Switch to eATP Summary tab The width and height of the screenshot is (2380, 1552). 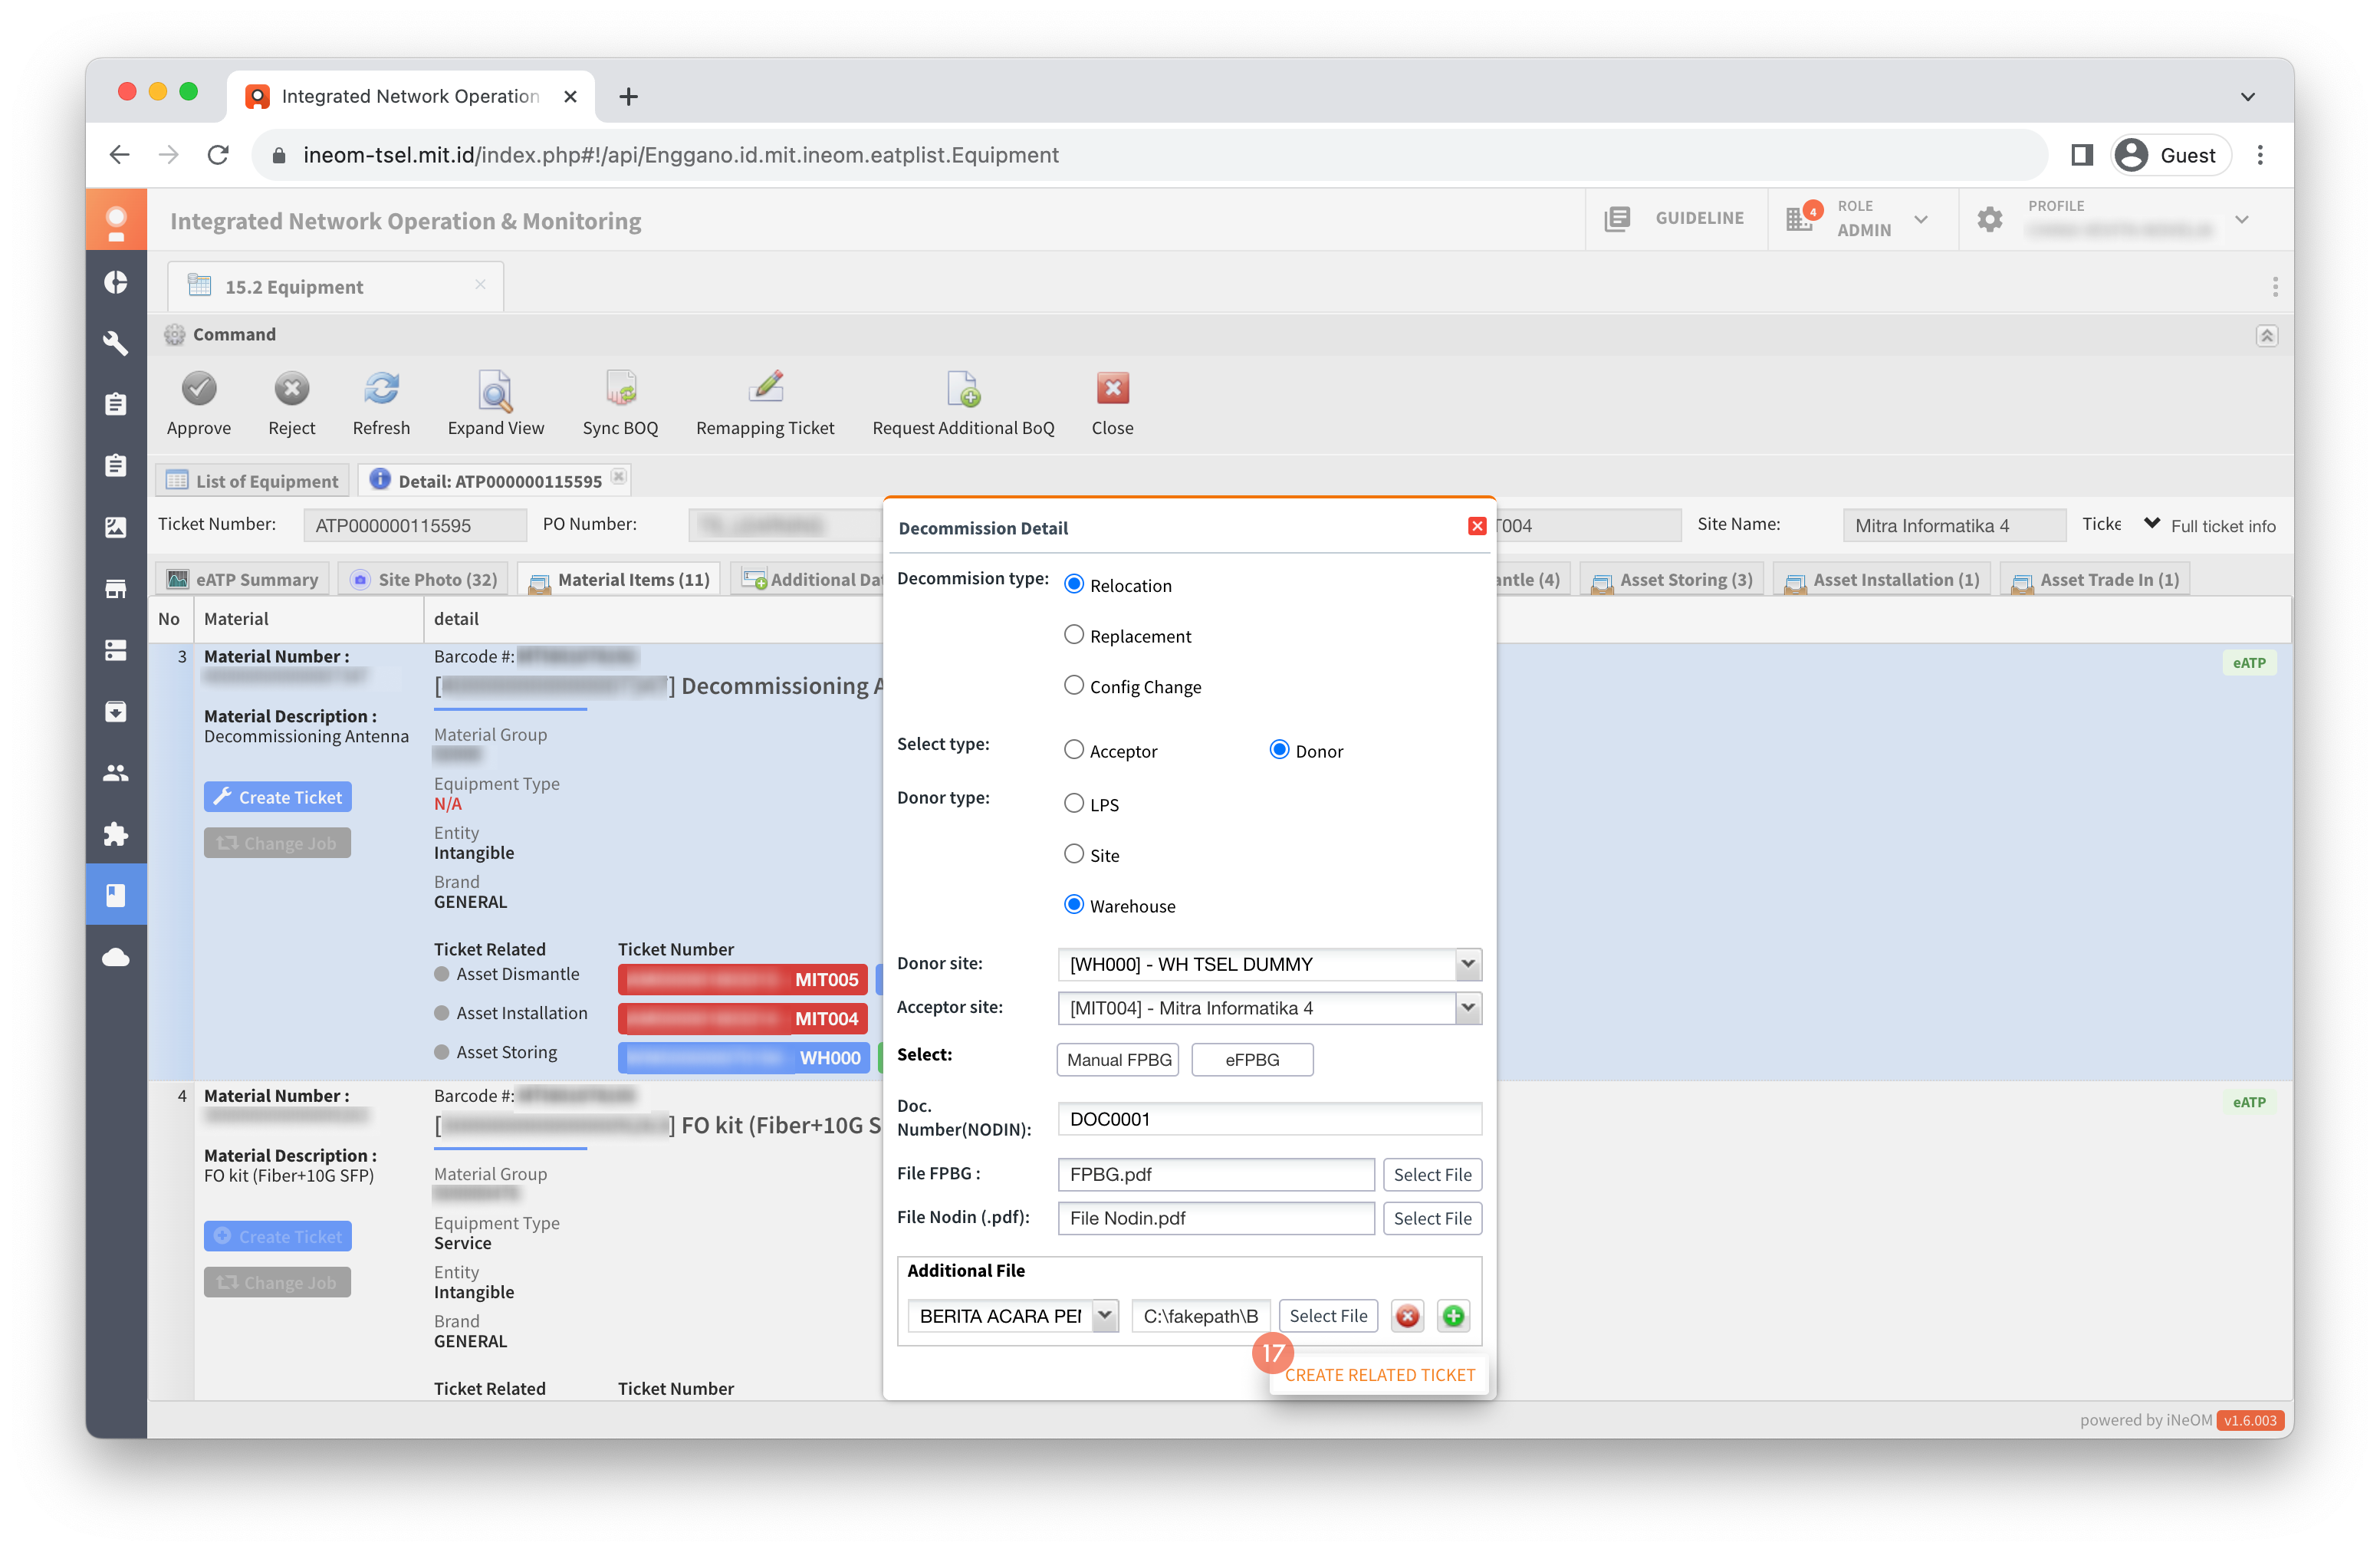[x=243, y=579]
